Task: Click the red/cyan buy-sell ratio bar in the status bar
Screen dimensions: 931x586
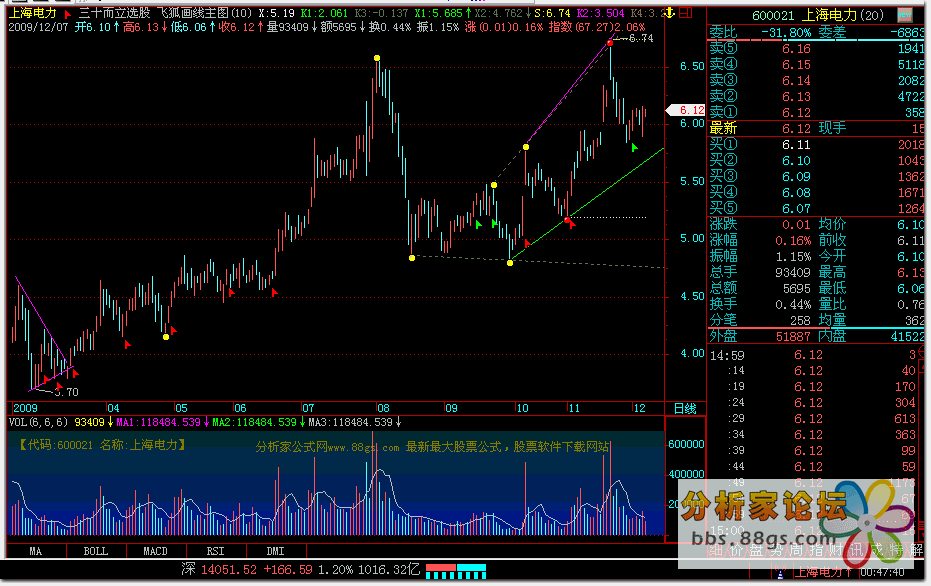Action: click(456, 570)
